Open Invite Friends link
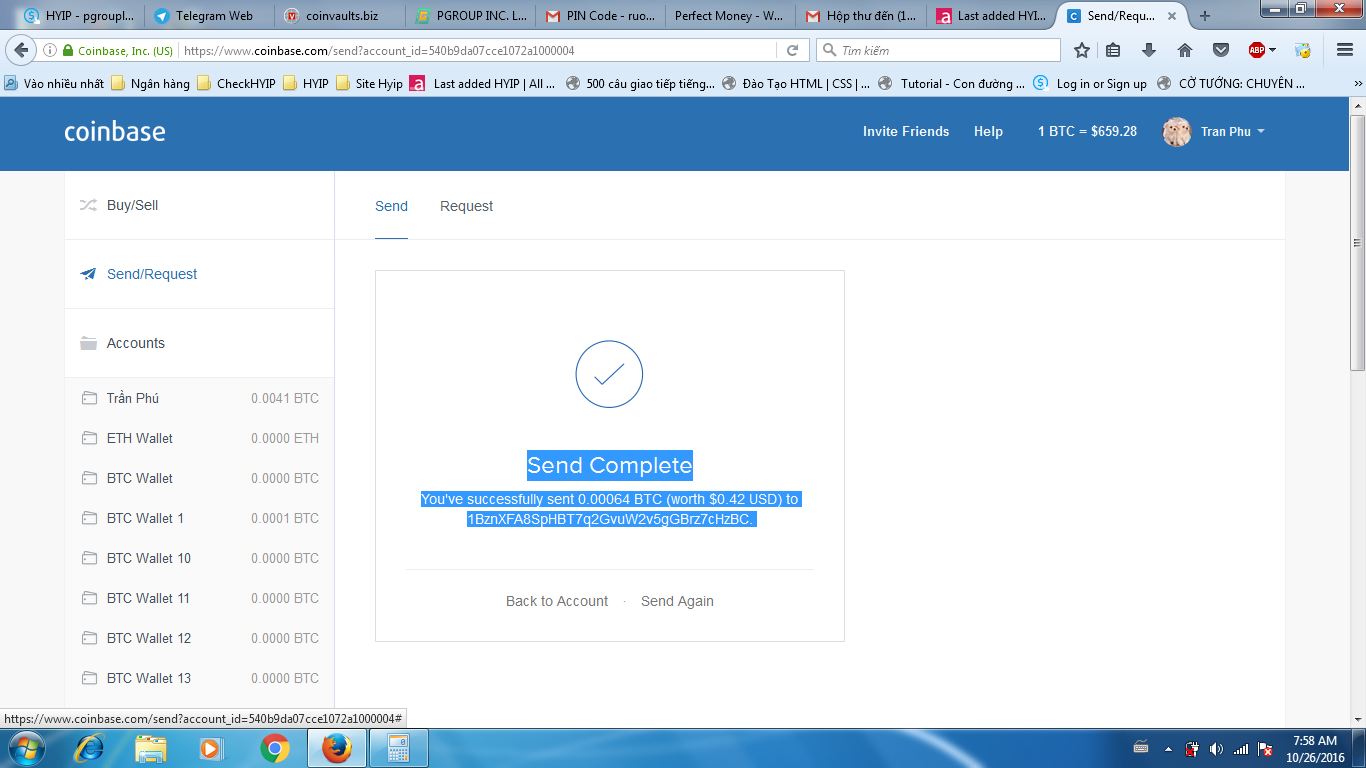 coord(906,131)
